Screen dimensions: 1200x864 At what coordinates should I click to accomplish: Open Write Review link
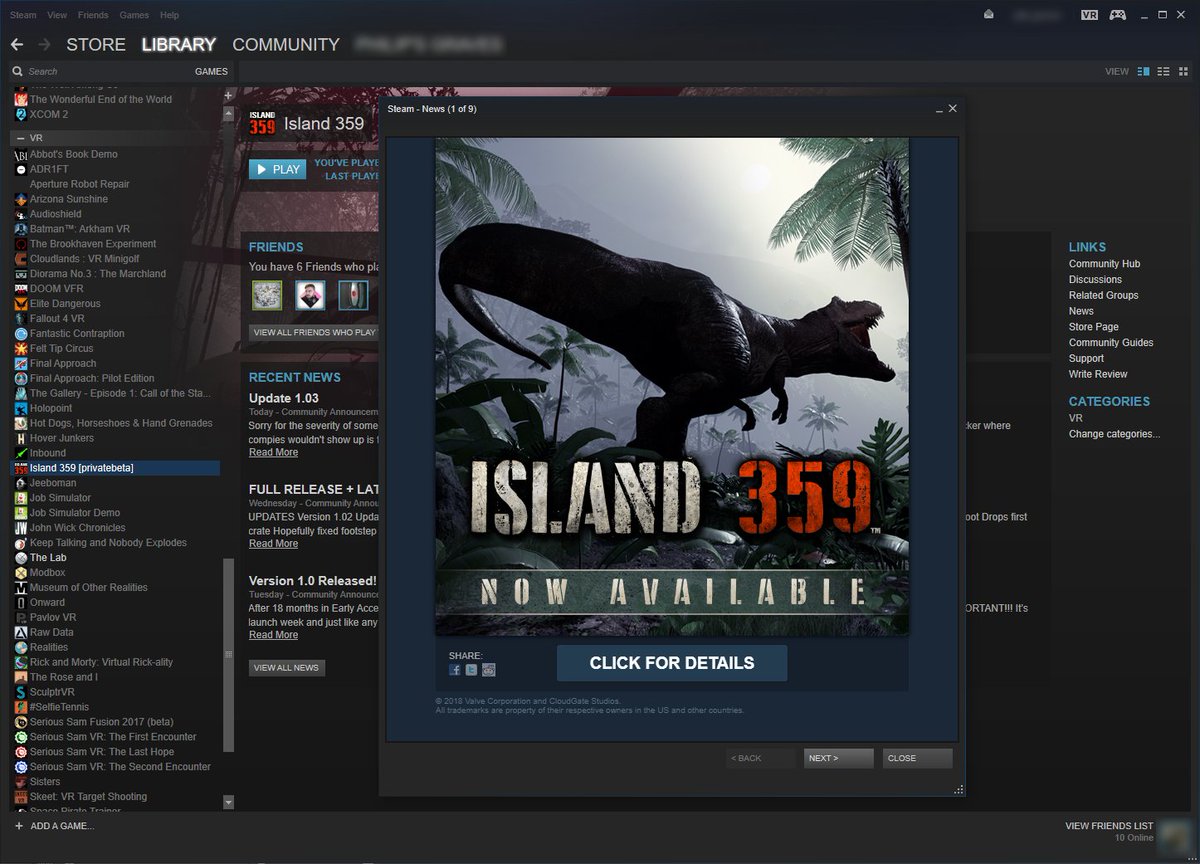pyautogui.click(x=1098, y=374)
